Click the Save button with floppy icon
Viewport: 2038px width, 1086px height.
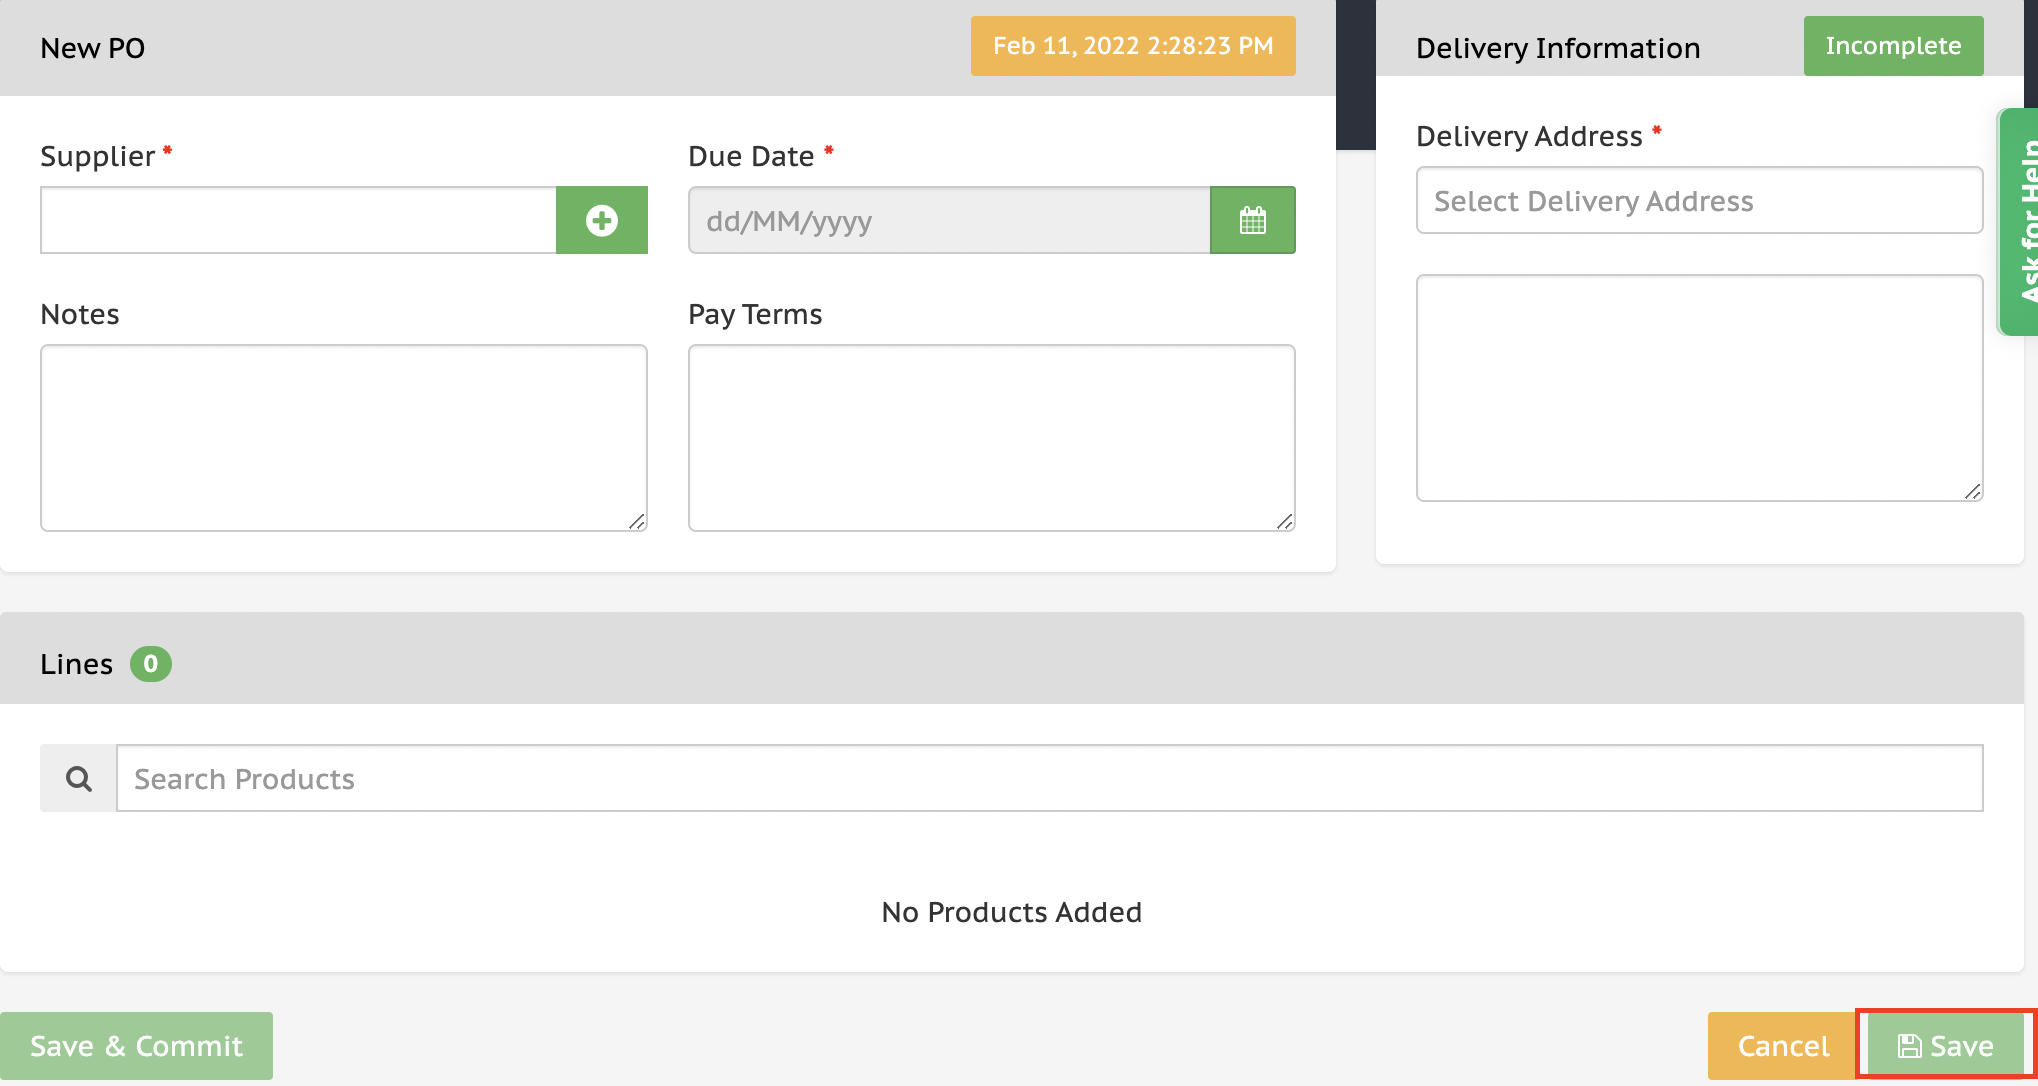click(x=1945, y=1046)
